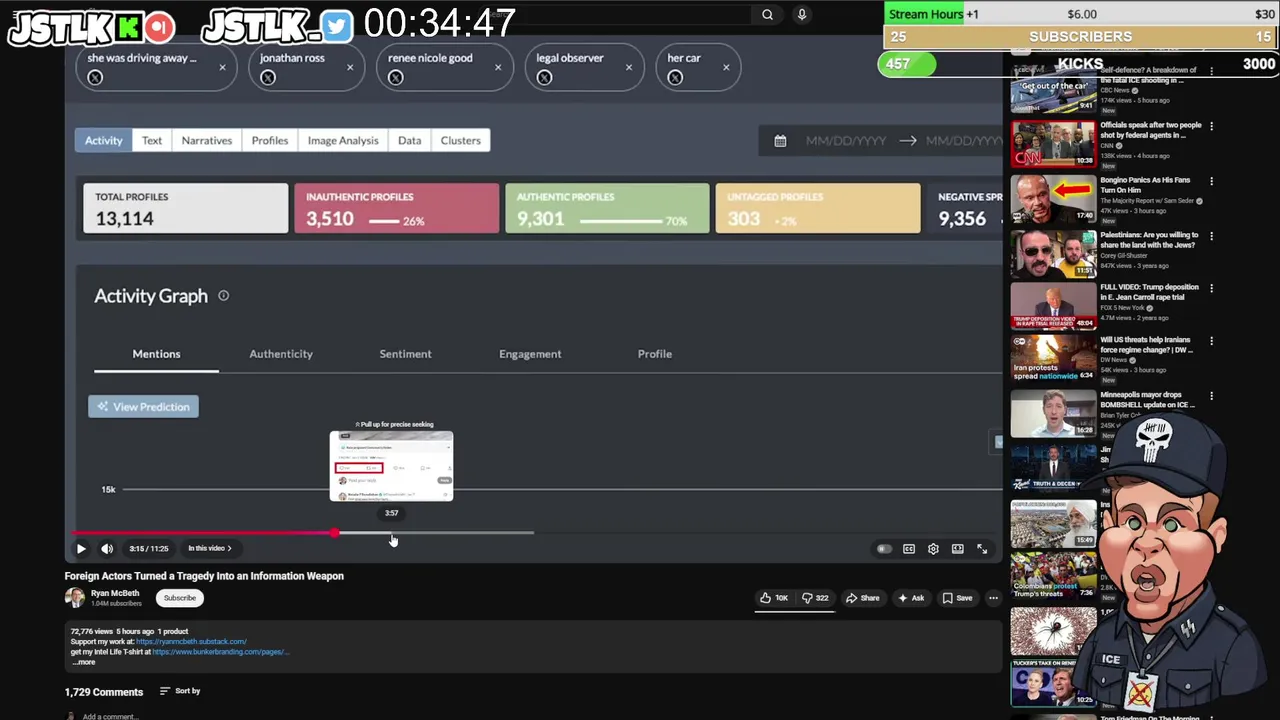Switch to the Clusters tab
Viewport: 1280px width, 720px height.
461,140
